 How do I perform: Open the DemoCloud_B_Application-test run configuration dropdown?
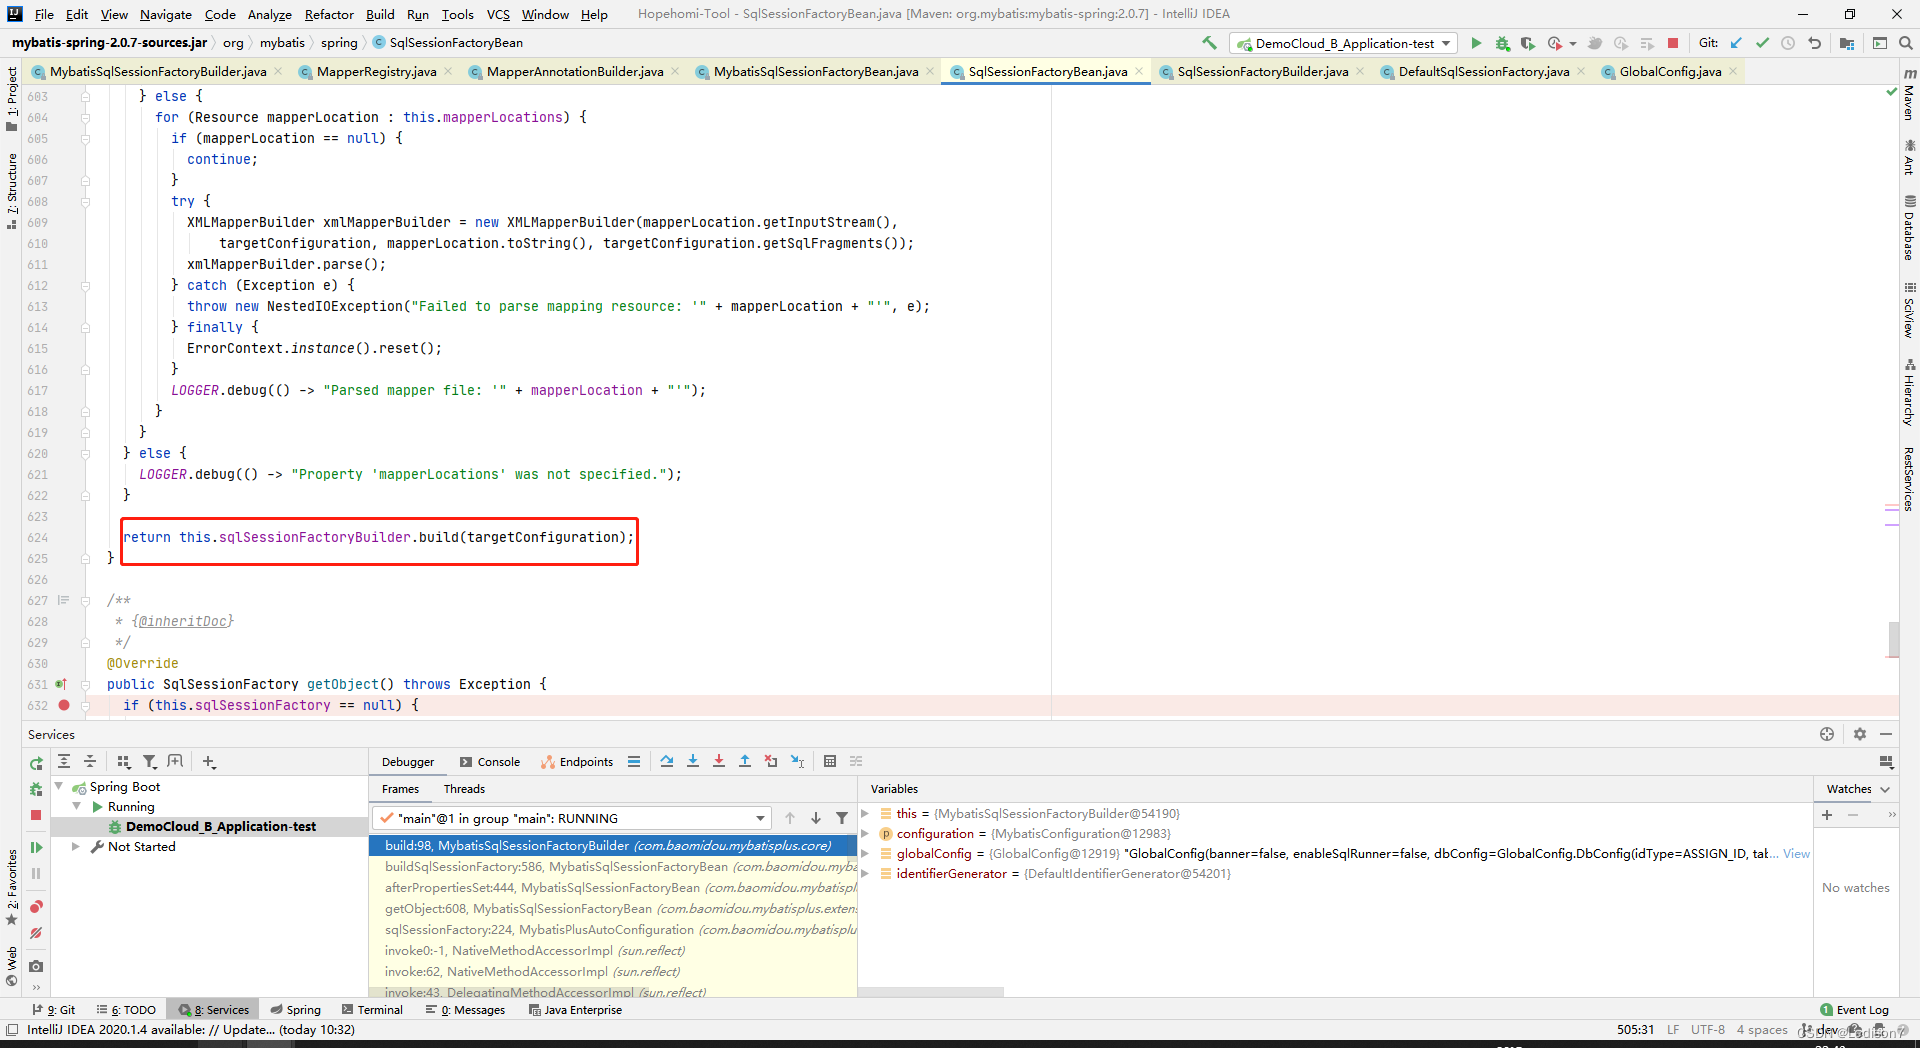(x=1343, y=43)
